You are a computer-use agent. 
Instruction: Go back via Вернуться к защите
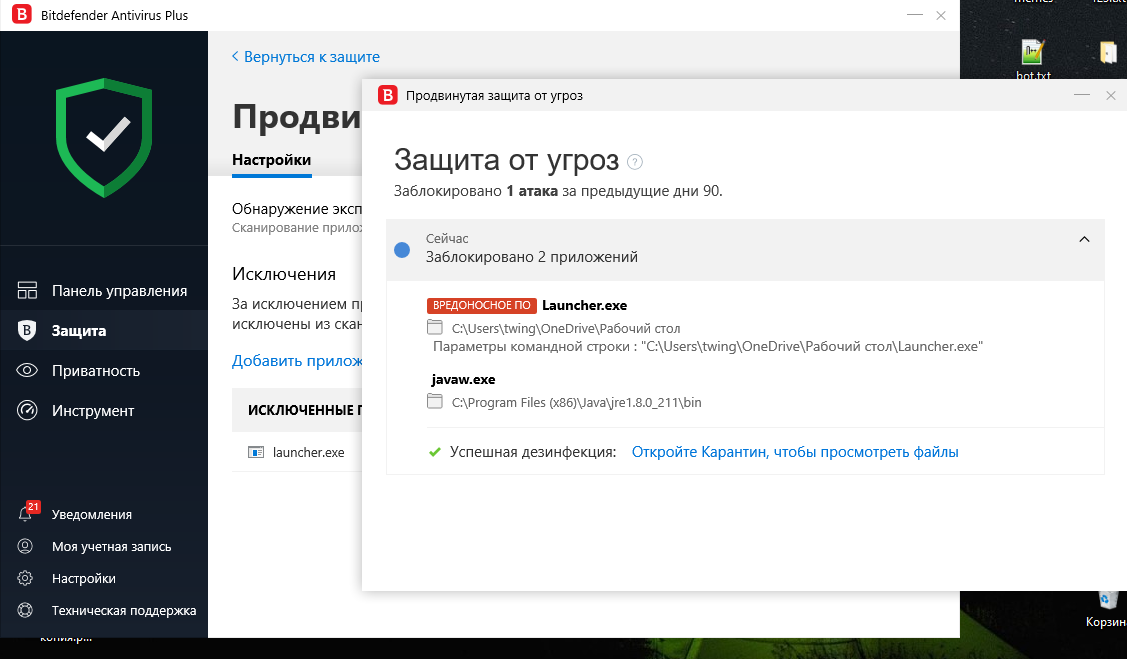305,57
